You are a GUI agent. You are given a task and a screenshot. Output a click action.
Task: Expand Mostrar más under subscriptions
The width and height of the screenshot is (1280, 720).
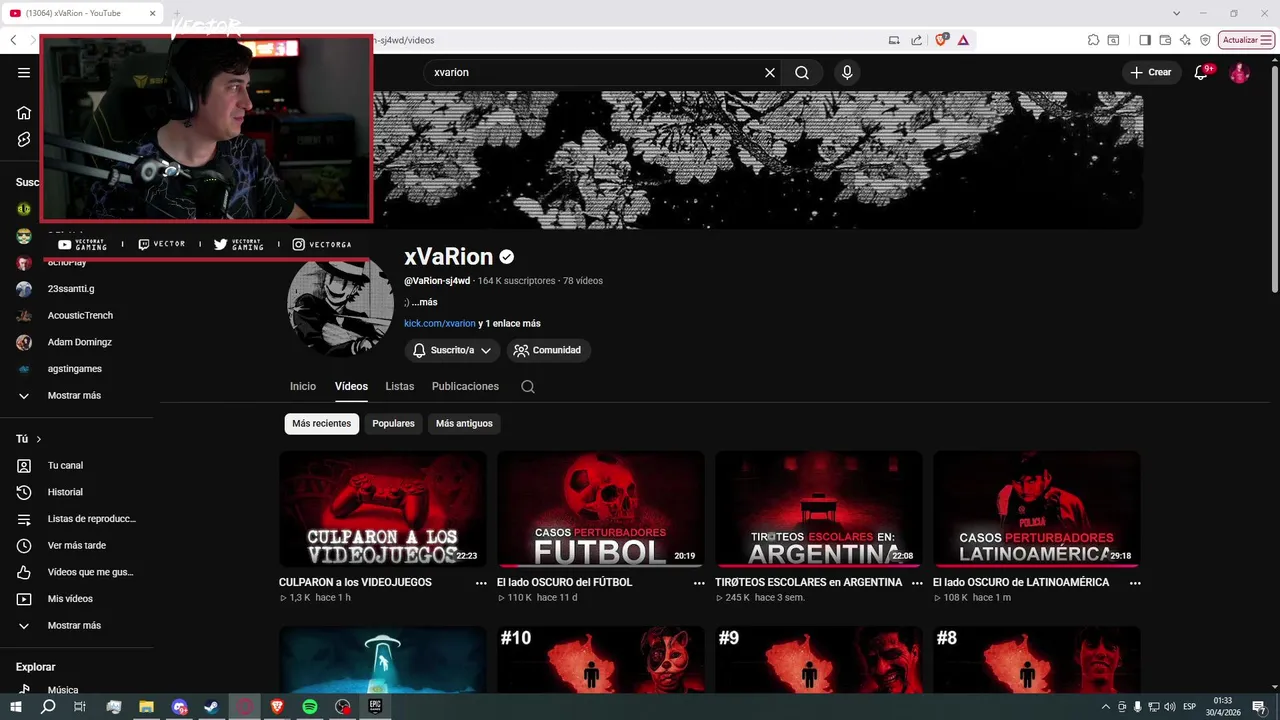click(76, 395)
